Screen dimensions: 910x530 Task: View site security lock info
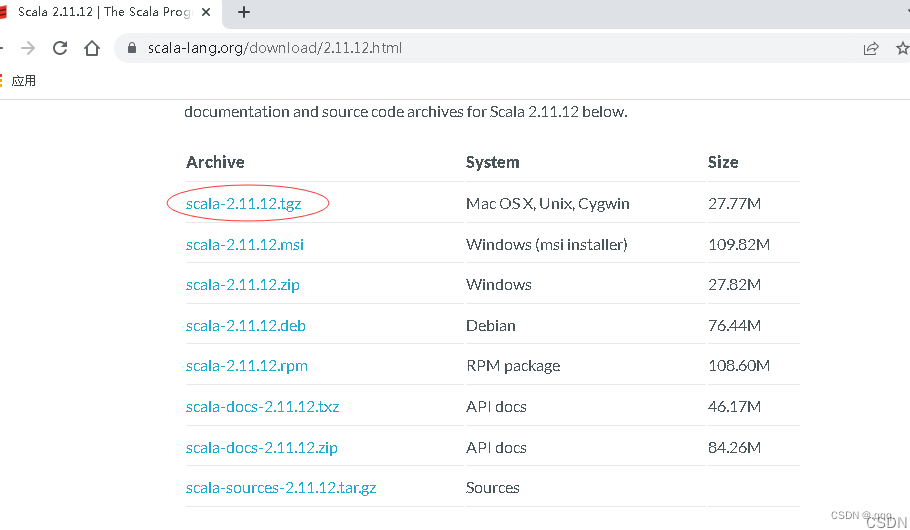pos(132,48)
